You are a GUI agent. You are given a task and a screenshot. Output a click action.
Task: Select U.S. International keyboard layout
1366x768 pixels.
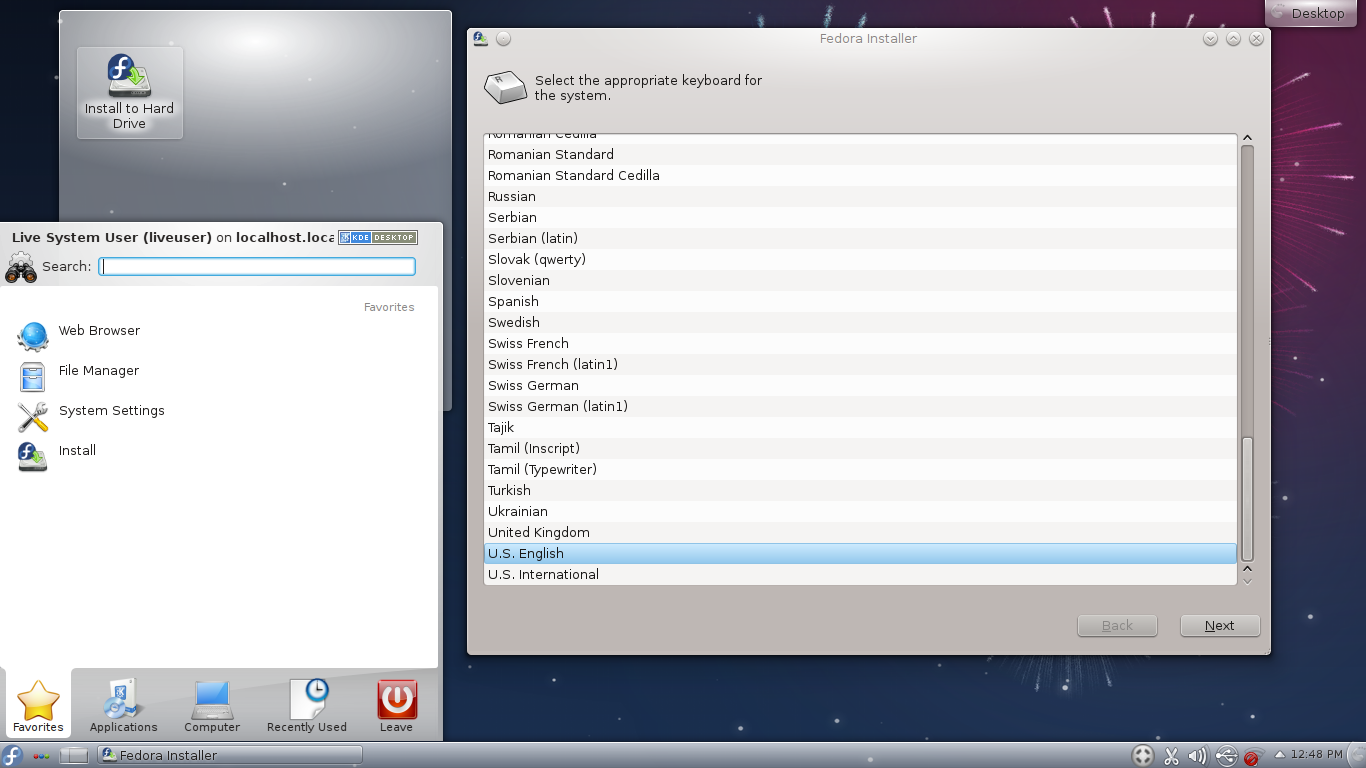pos(860,575)
